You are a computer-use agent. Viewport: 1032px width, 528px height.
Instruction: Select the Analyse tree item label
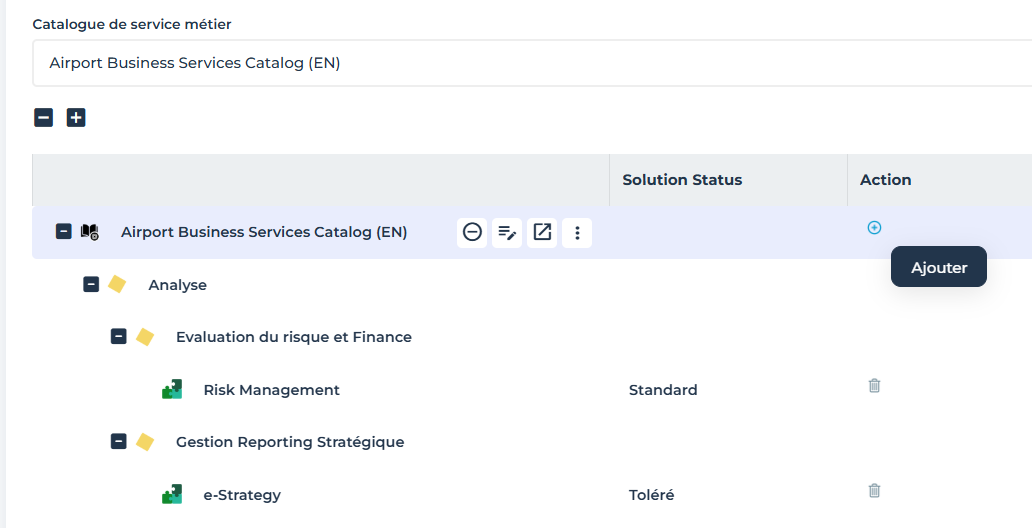pyautogui.click(x=177, y=285)
